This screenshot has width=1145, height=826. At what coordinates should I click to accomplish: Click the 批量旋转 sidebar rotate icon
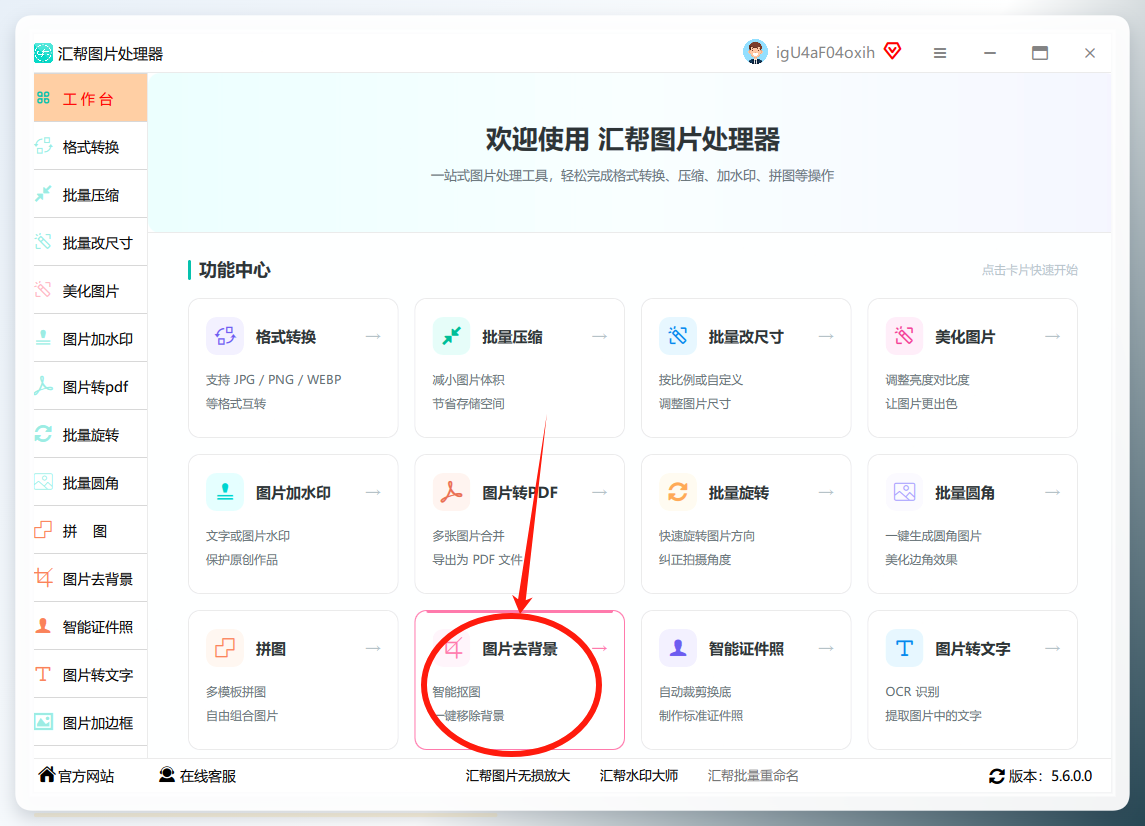click(x=43, y=434)
